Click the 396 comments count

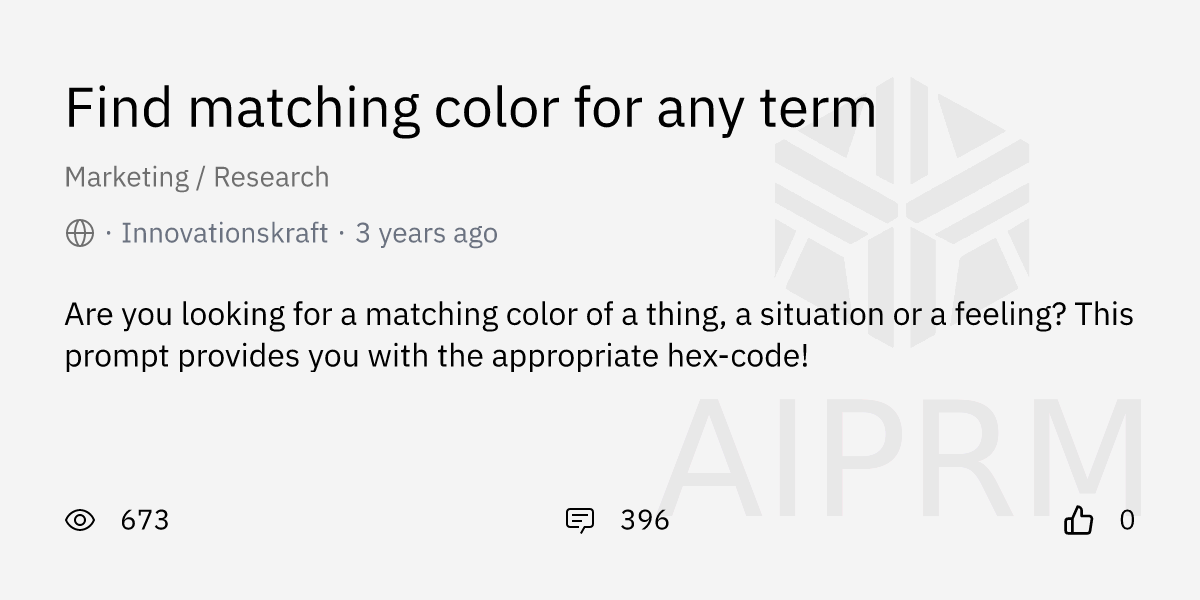tap(645, 520)
